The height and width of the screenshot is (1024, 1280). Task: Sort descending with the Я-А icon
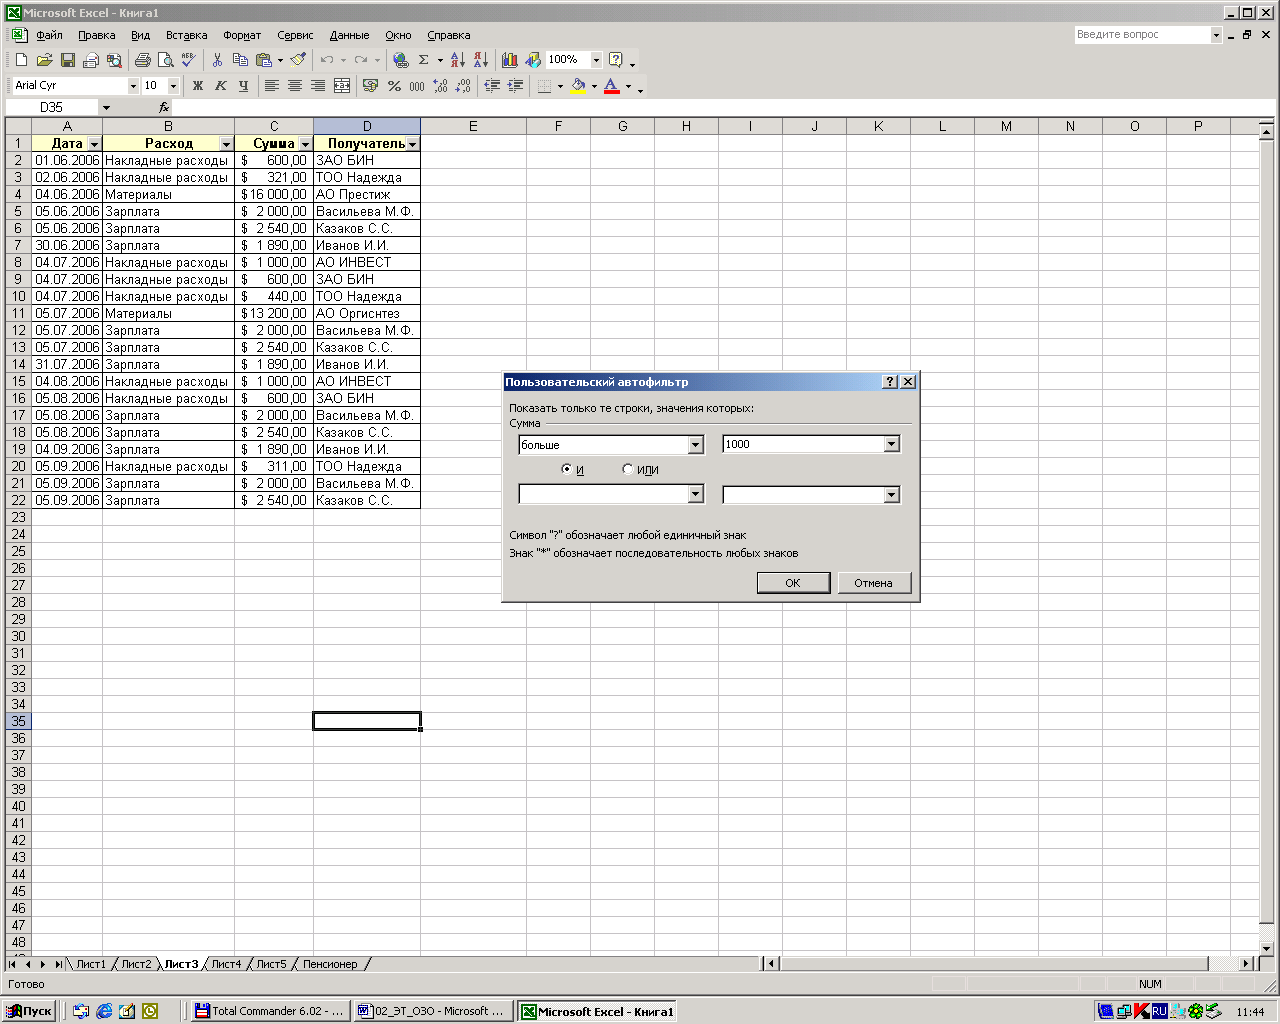tap(481, 60)
